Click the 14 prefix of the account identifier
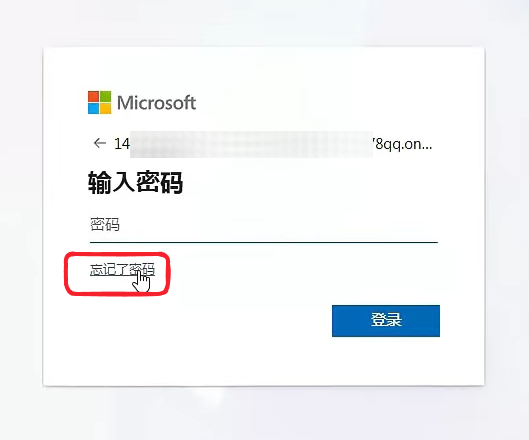 click(x=122, y=144)
